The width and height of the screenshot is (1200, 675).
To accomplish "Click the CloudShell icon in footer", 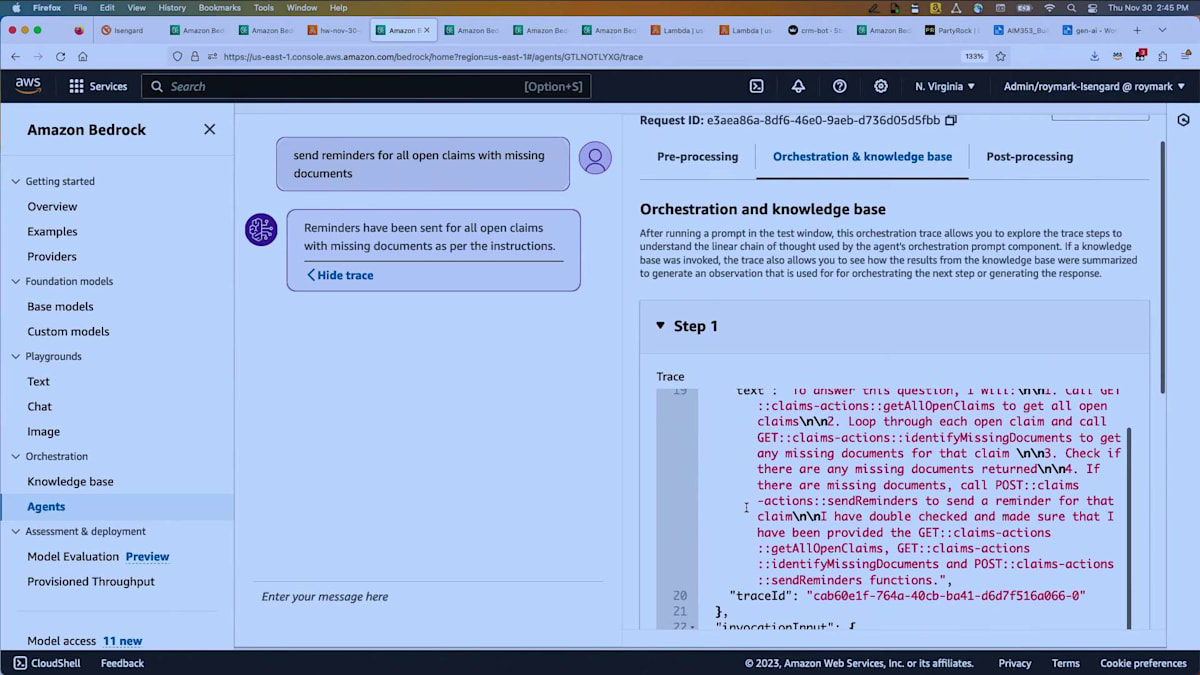I will (x=20, y=663).
